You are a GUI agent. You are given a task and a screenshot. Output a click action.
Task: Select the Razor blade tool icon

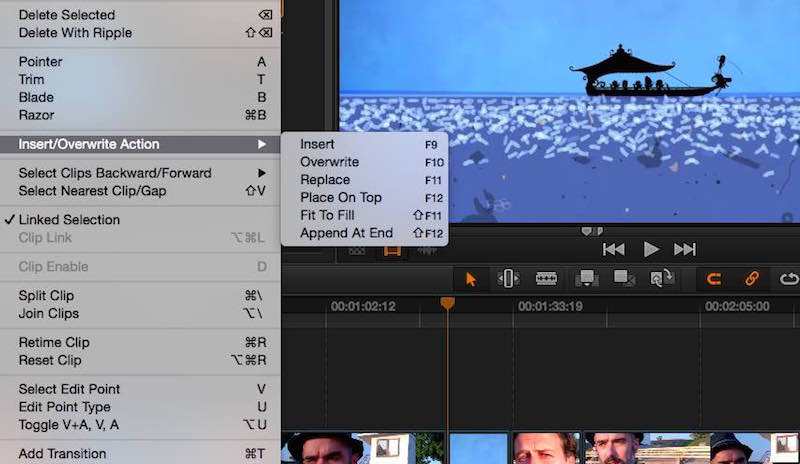click(x=546, y=279)
